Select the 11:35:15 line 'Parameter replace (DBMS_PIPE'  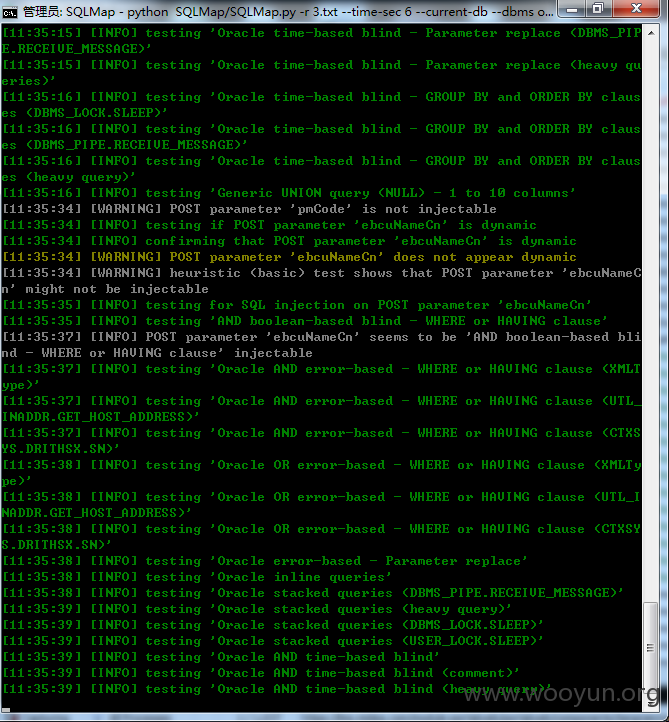click(x=321, y=33)
